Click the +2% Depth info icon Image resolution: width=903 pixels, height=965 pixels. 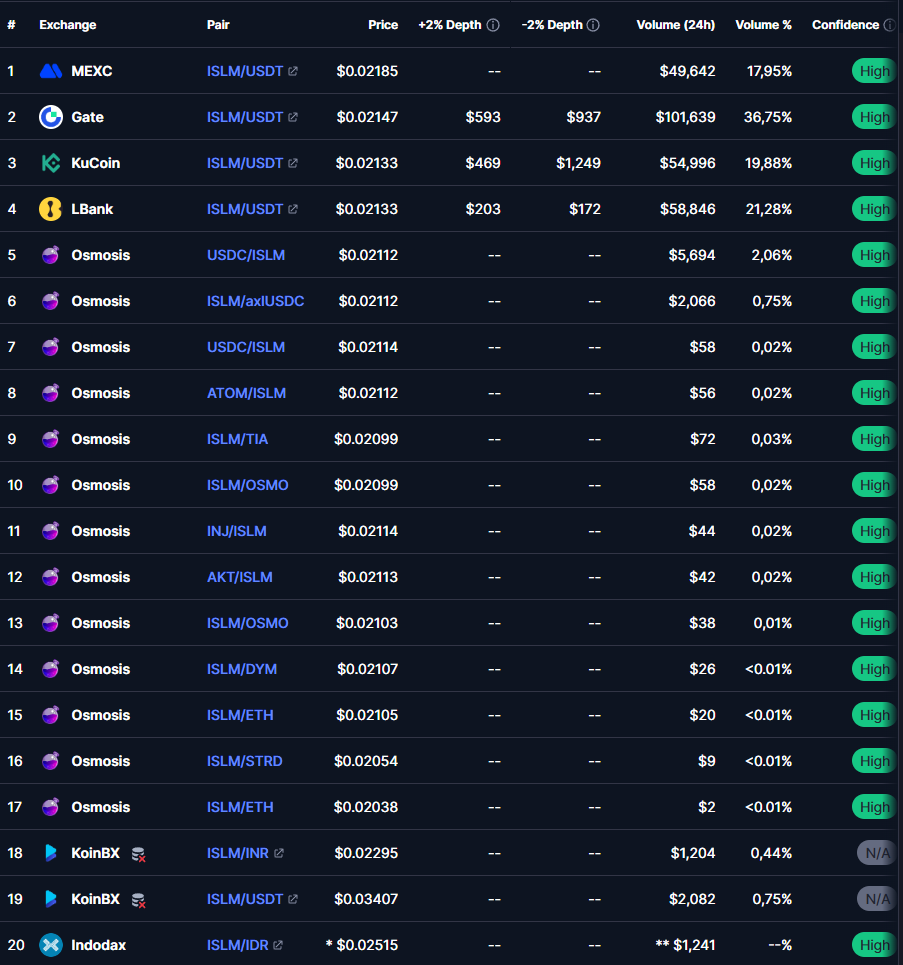pos(493,25)
